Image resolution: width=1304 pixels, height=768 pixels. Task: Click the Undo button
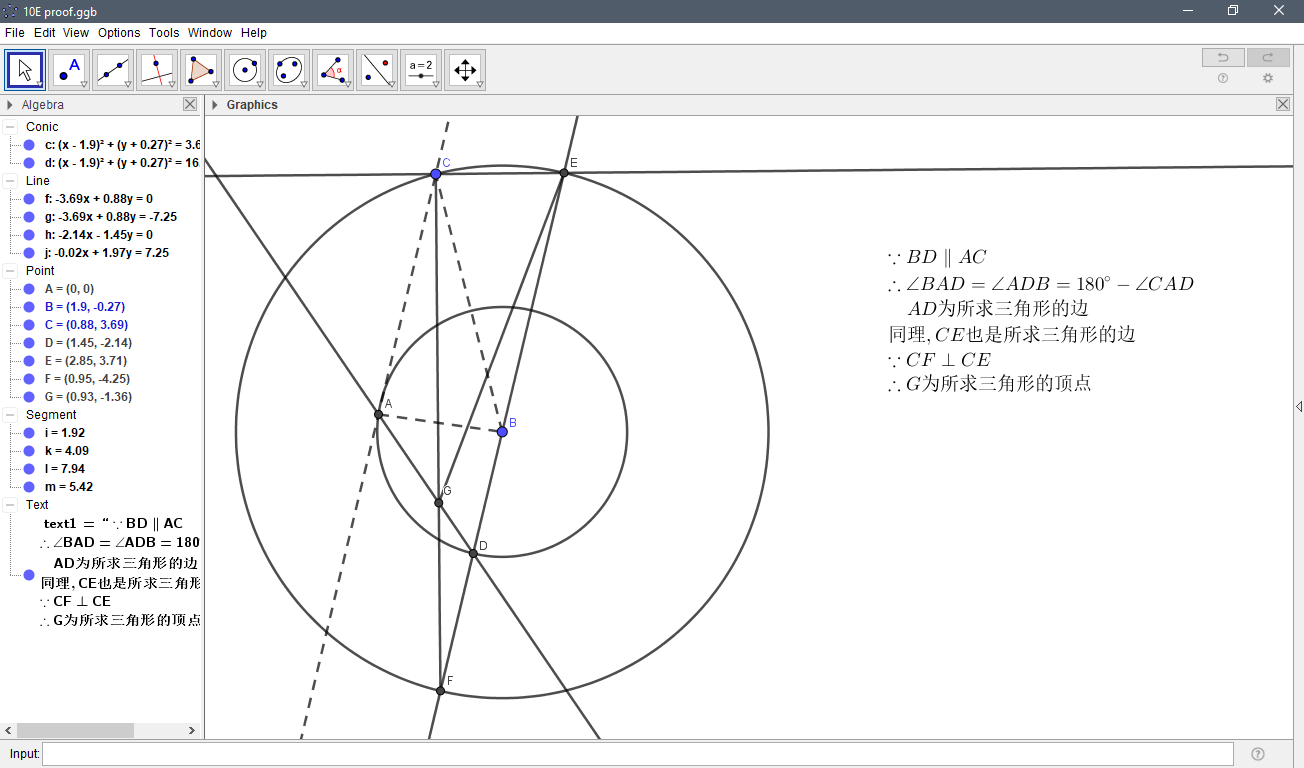pyautogui.click(x=1222, y=57)
